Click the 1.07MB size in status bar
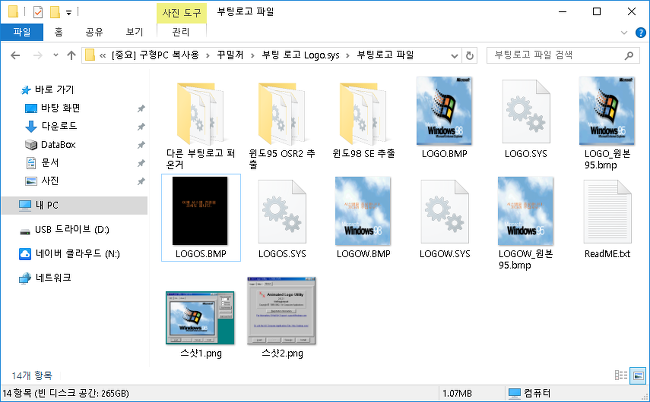 [457, 393]
